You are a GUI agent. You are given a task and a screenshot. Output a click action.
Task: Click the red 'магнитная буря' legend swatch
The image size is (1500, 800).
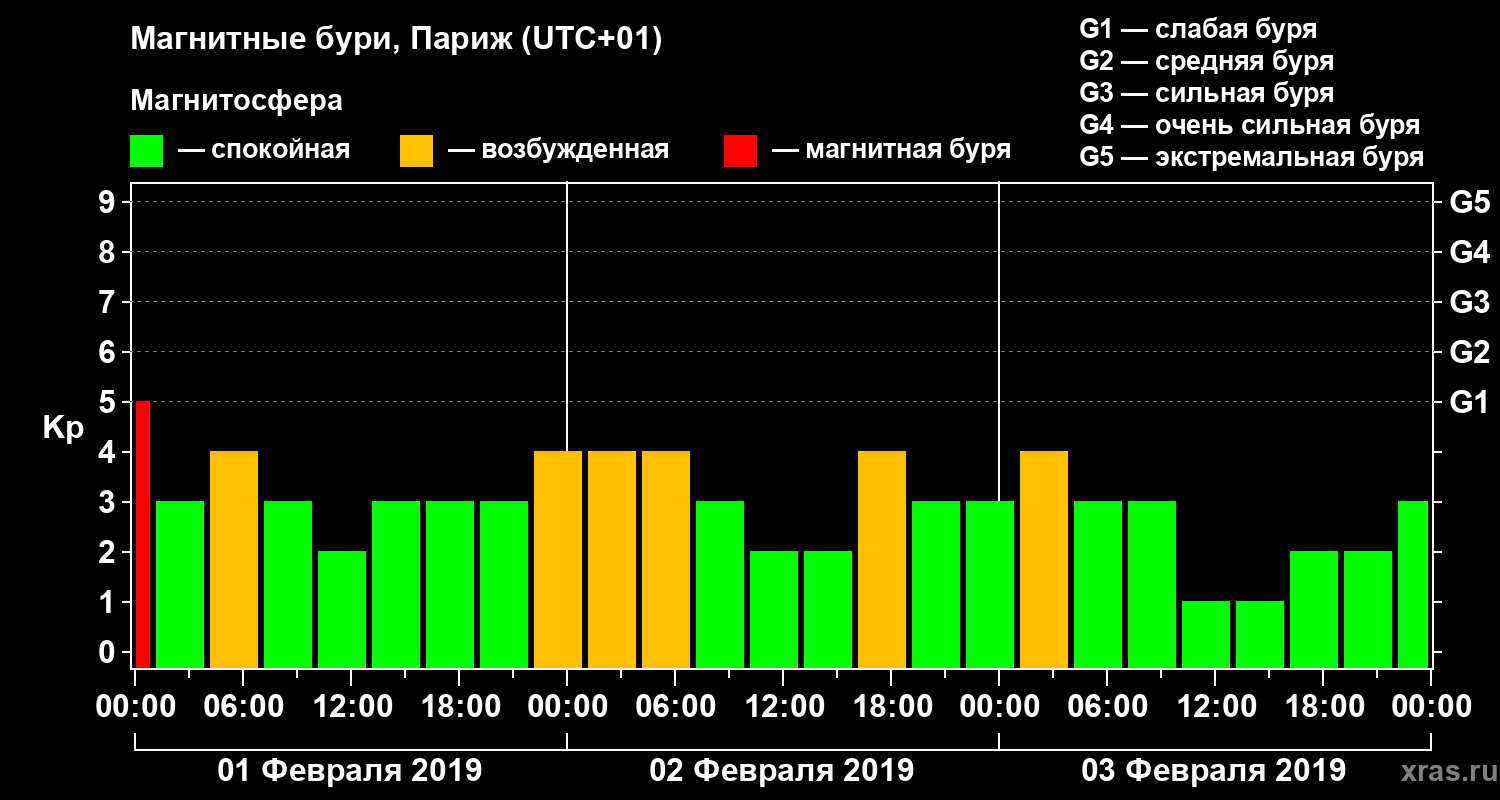click(740, 151)
